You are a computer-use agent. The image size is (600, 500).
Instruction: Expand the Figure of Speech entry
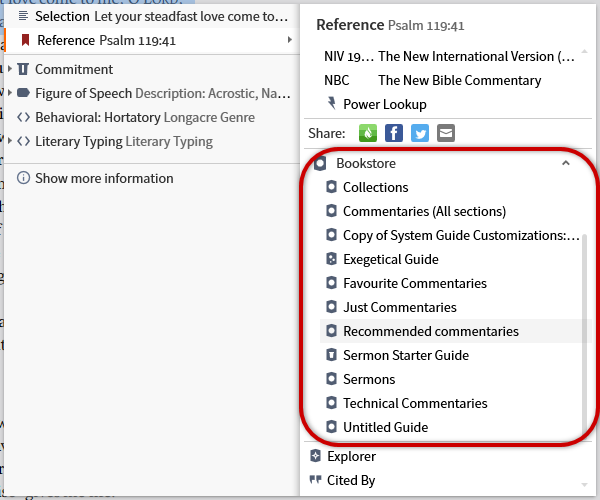click(x=9, y=93)
